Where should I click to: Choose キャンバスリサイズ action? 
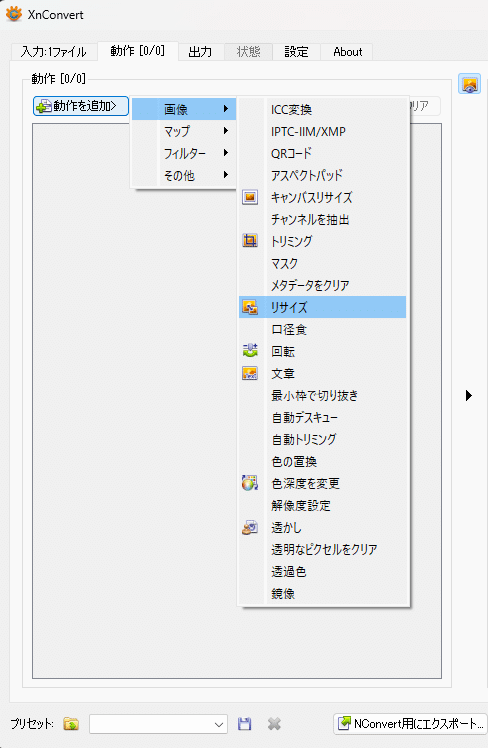pos(322,197)
